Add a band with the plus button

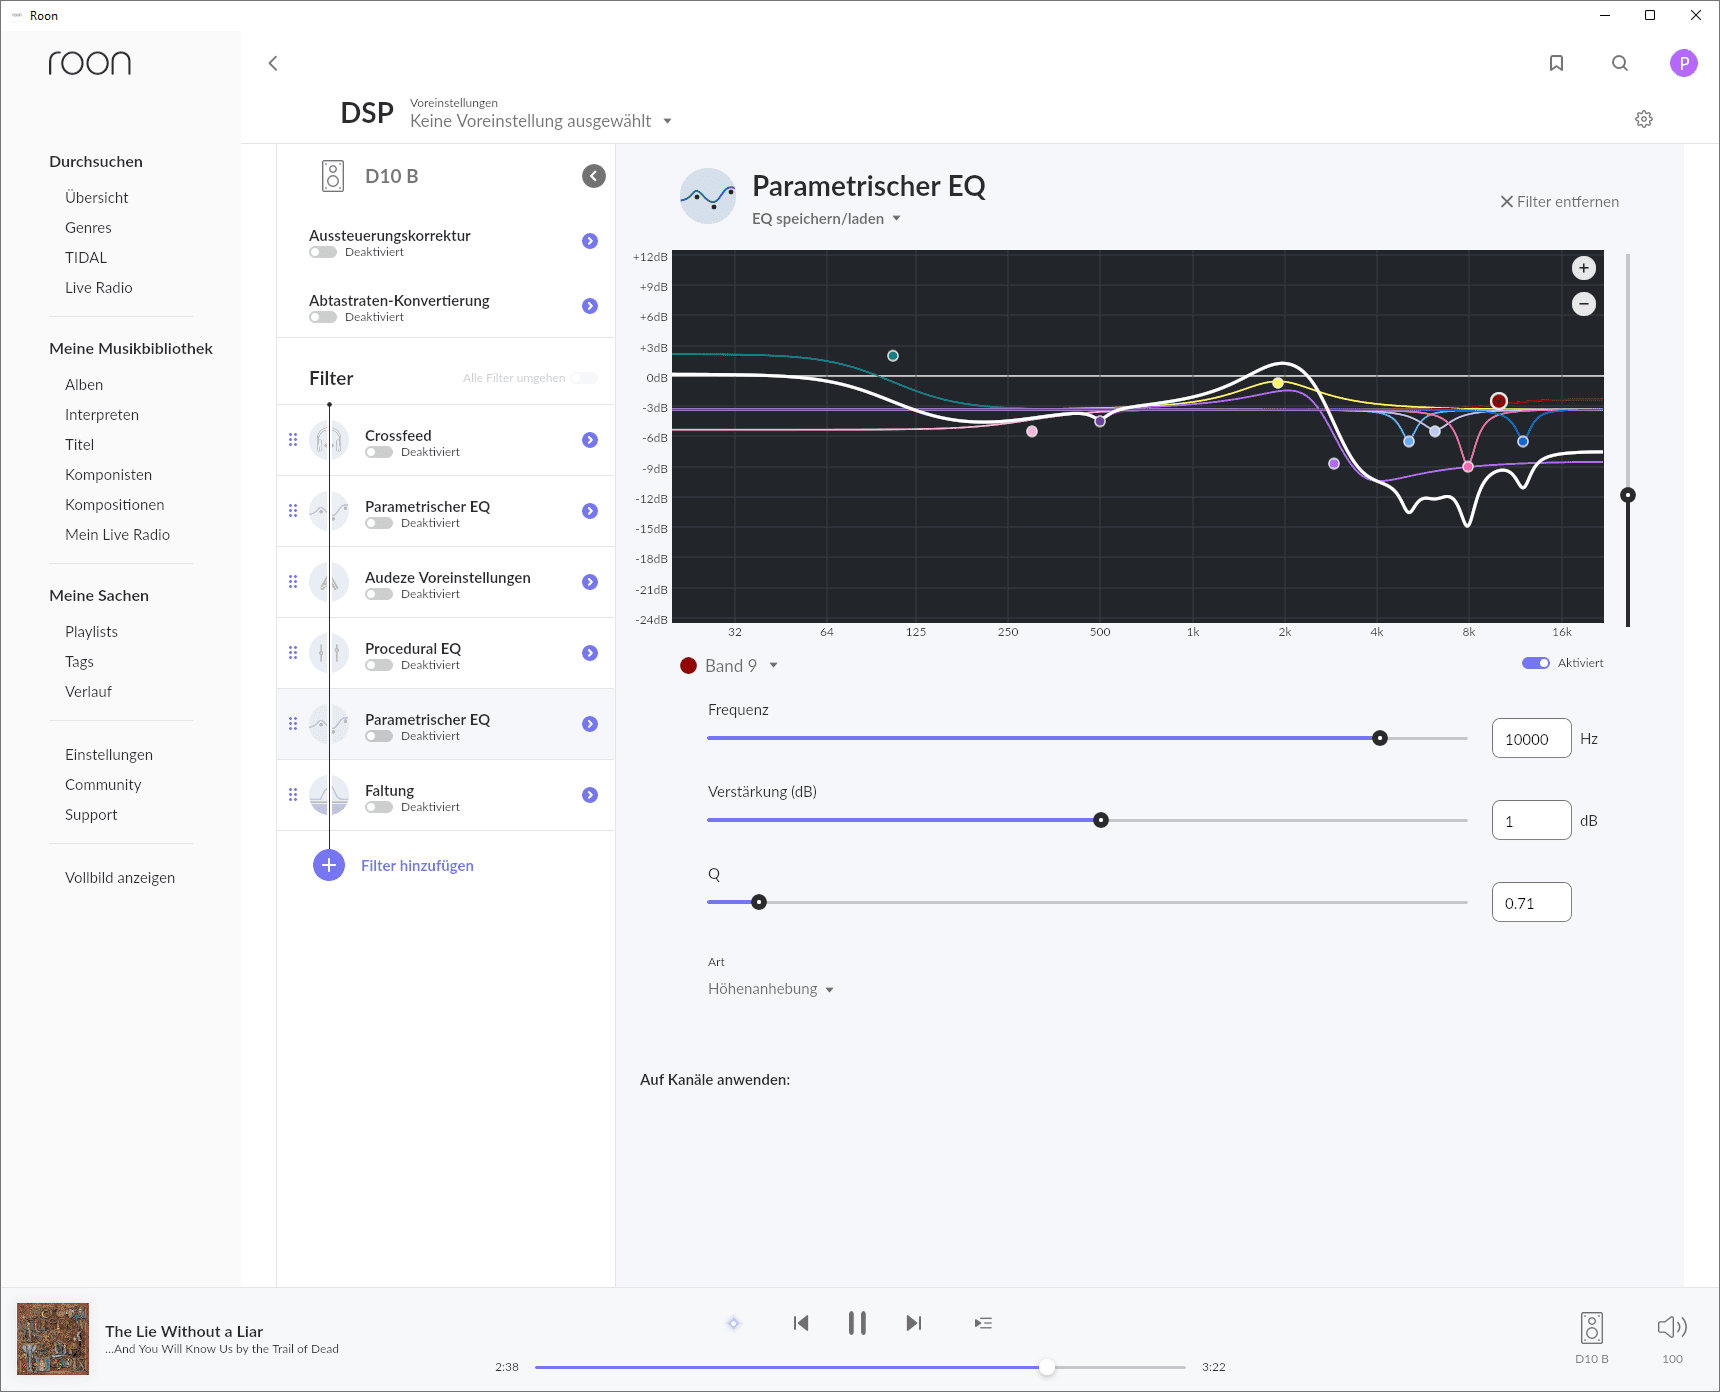(x=1584, y=268)
